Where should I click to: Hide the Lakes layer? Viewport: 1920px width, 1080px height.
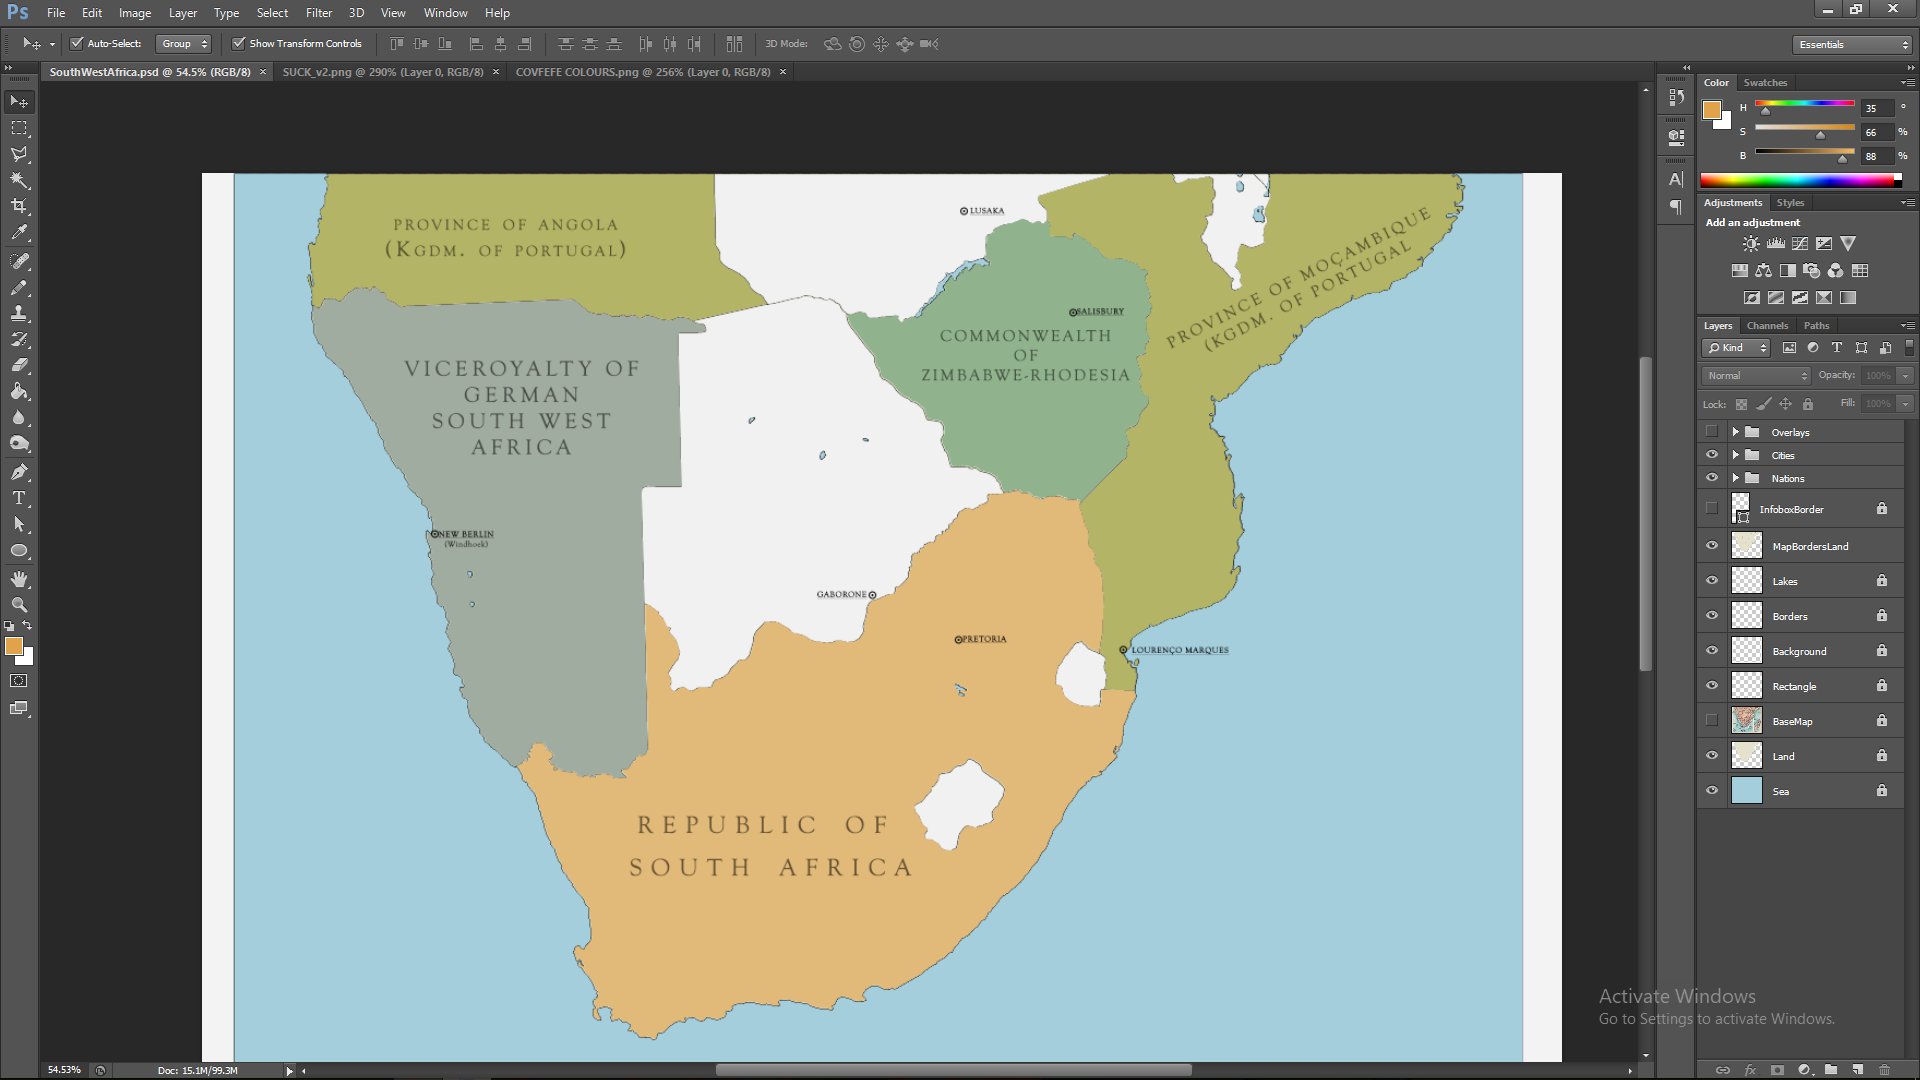pyautogui.click(x=1711, y=581)
